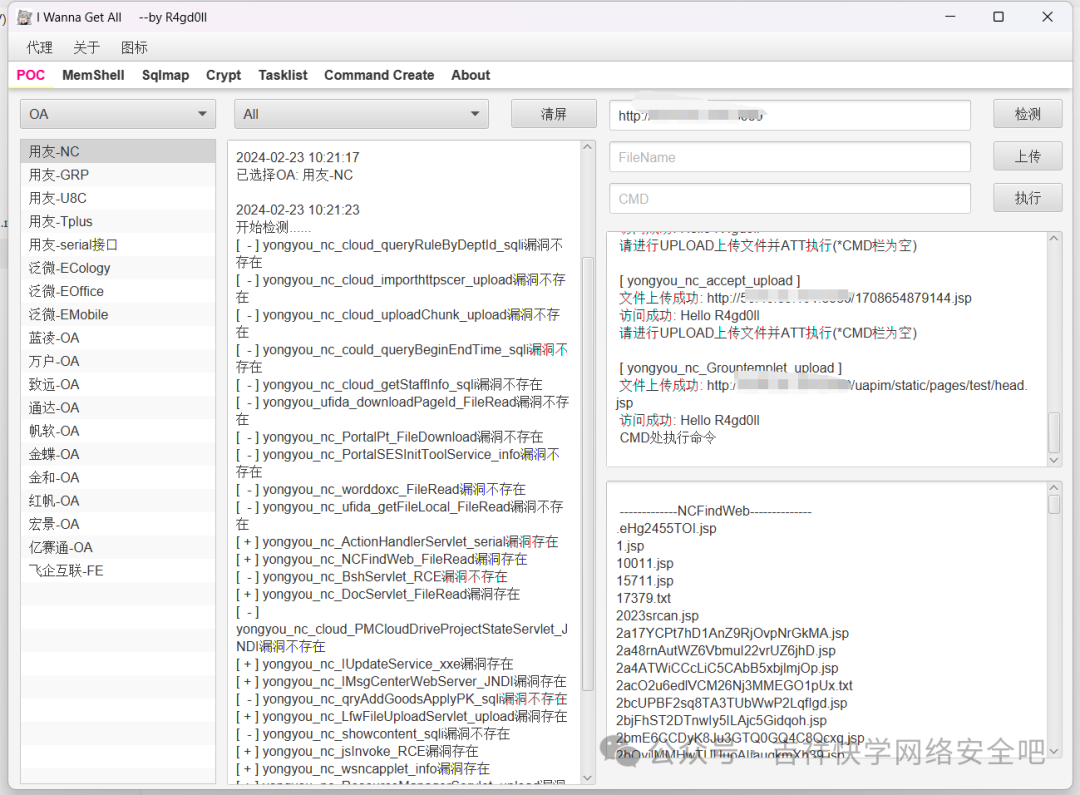Image resolution: width=1080 pixels, height=795 pixels.
Task: Click yongyou_nc_BshServlet_RCE result line
Action: coord(372,577)
